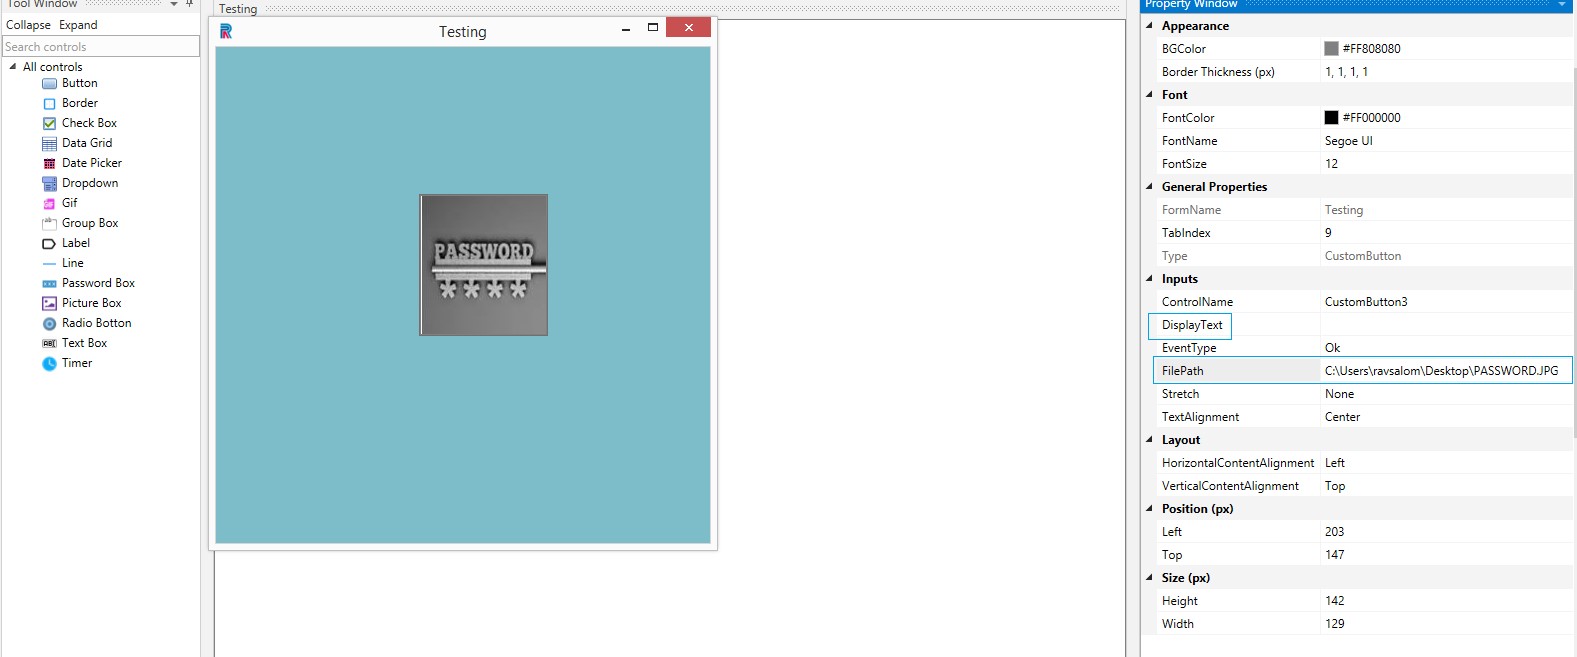Click the PASSWORD image button on the form
This screenshot has width=1577, height=657.
[483, 265]
